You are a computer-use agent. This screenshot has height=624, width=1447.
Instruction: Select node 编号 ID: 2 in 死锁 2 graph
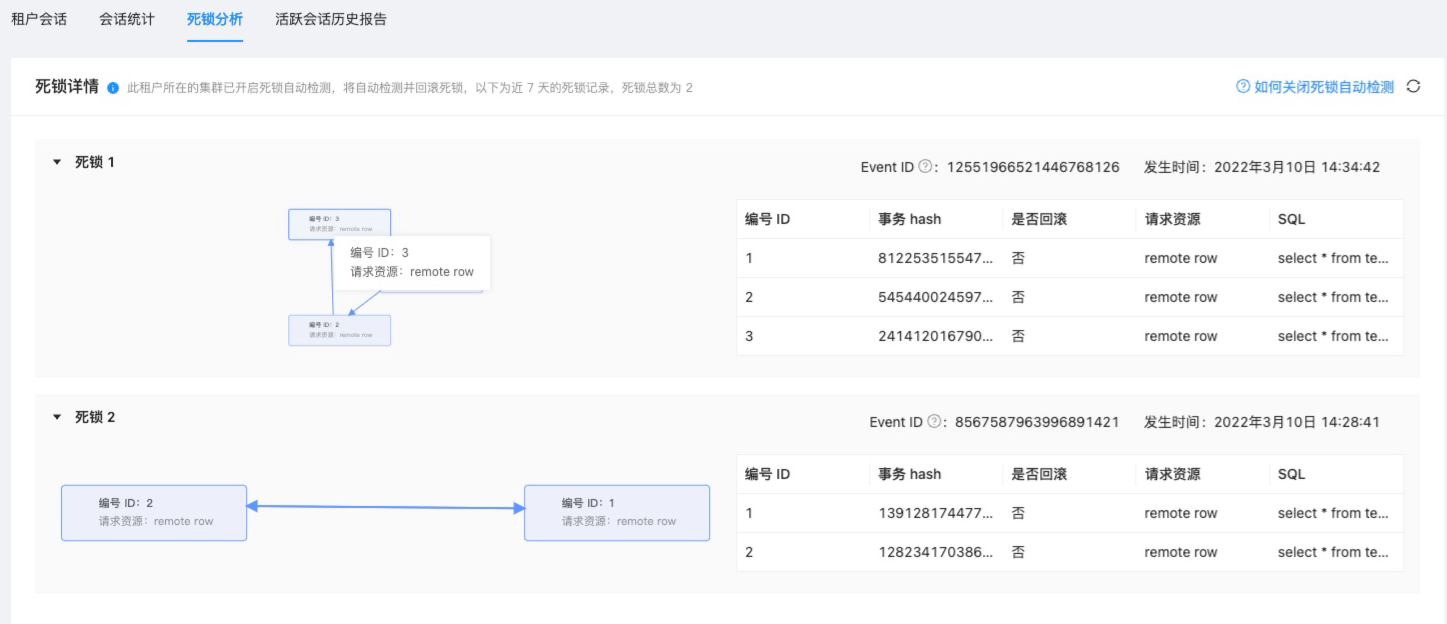[x=154, y=513]
